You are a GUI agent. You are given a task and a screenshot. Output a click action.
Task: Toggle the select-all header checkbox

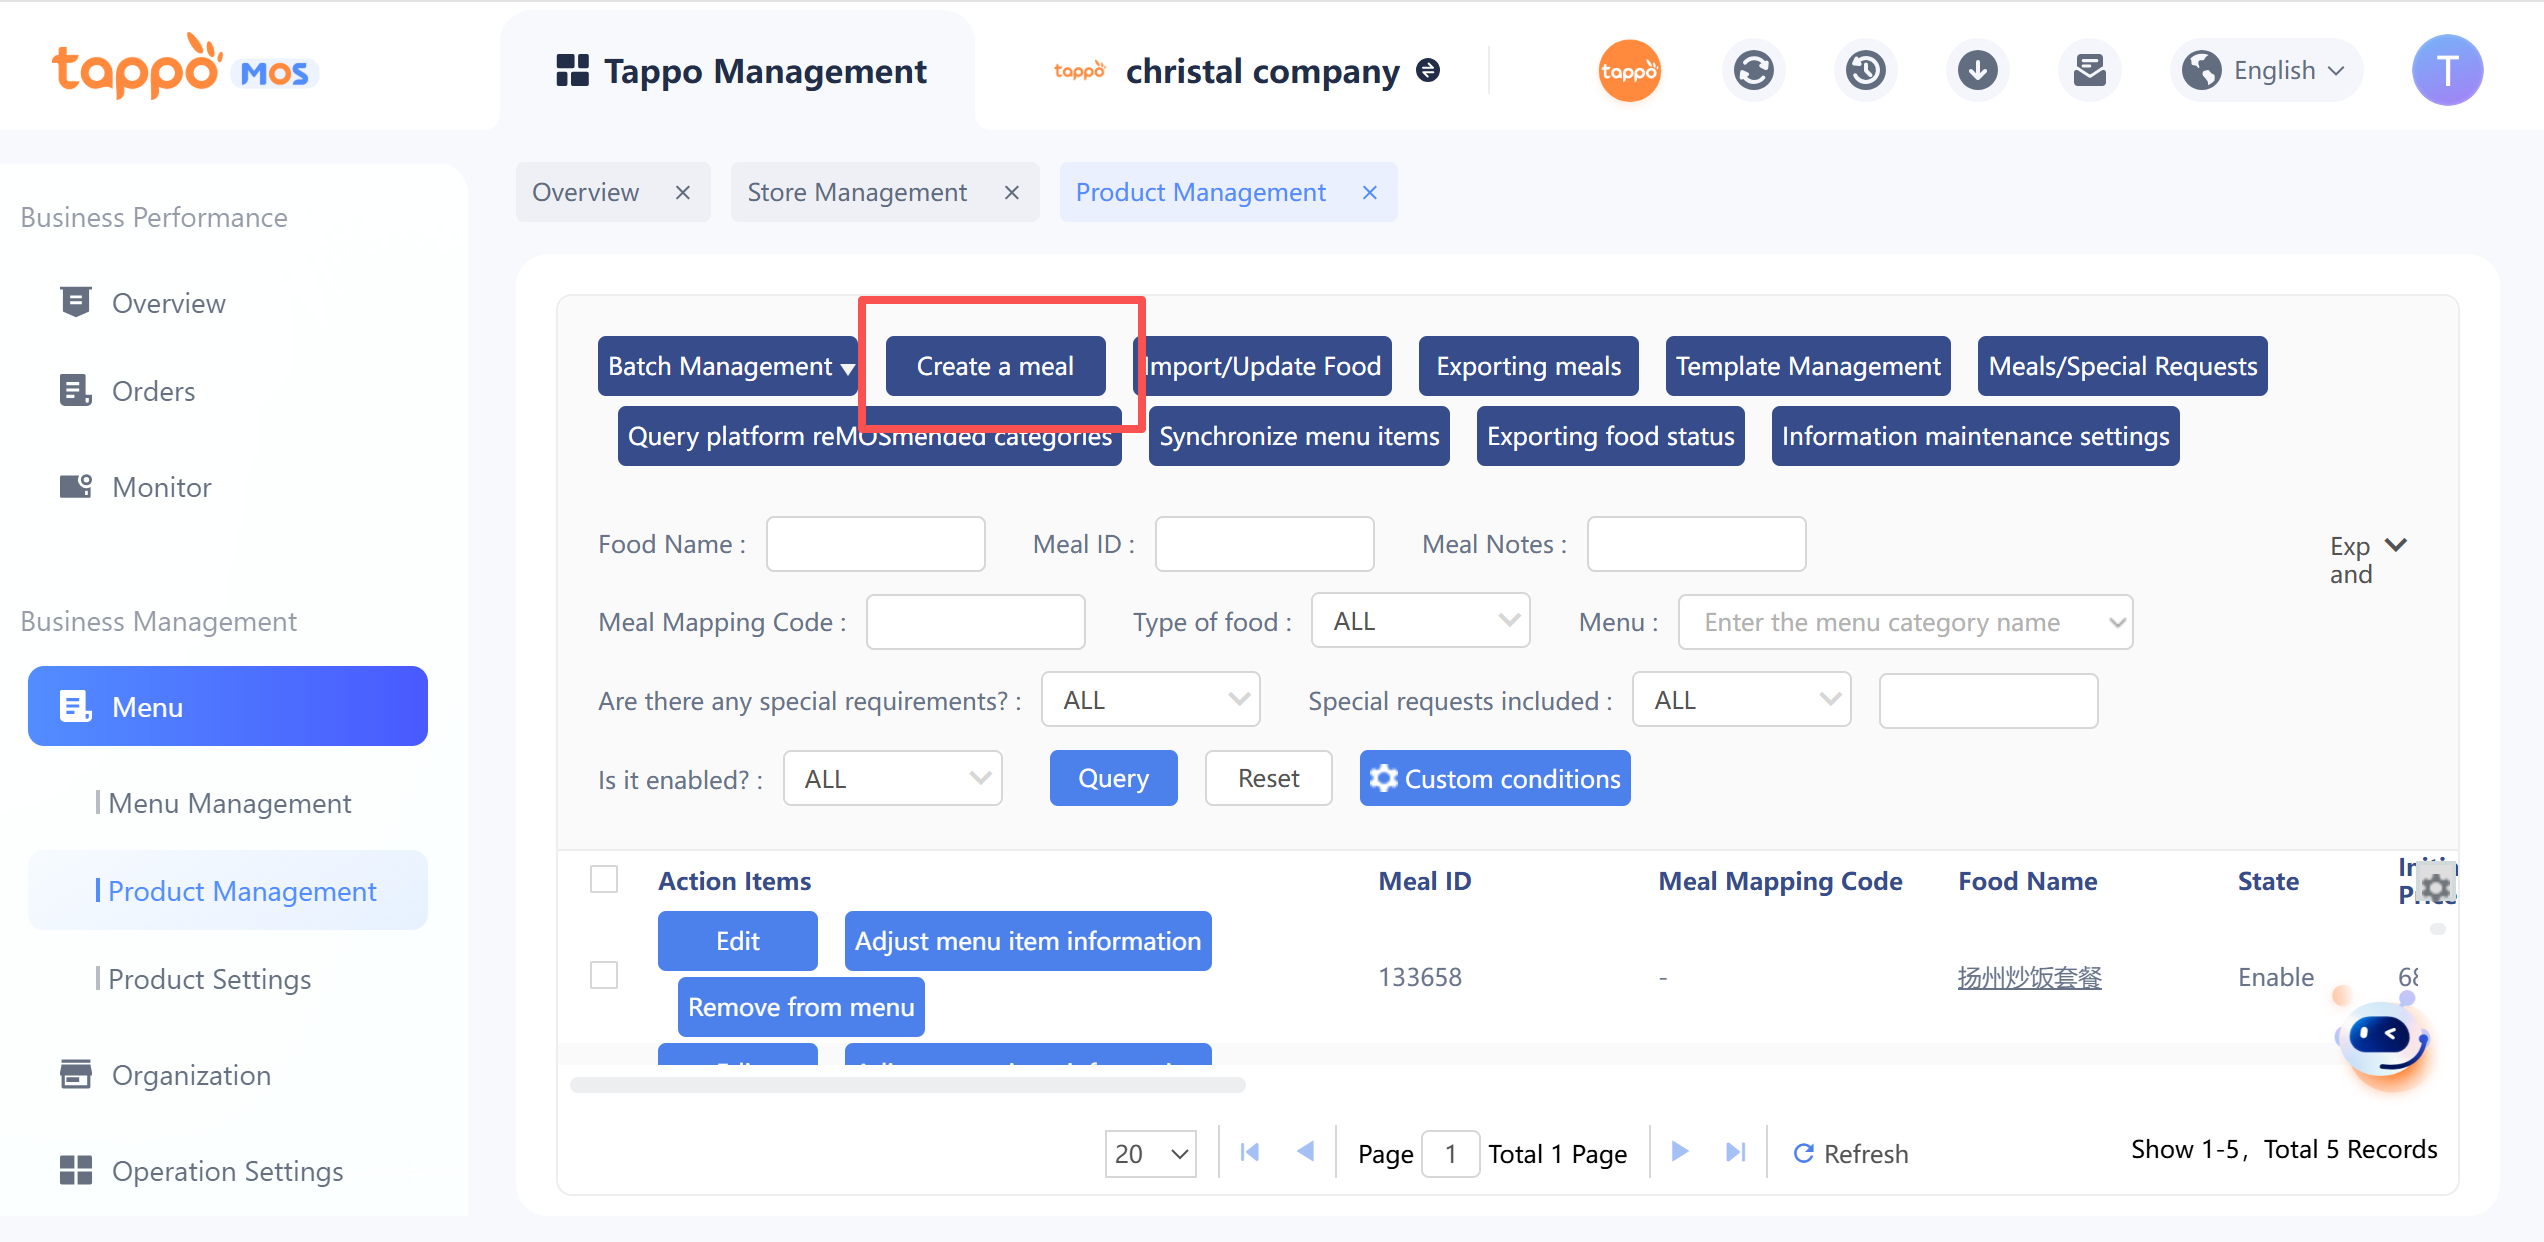[x=604, y=880]
